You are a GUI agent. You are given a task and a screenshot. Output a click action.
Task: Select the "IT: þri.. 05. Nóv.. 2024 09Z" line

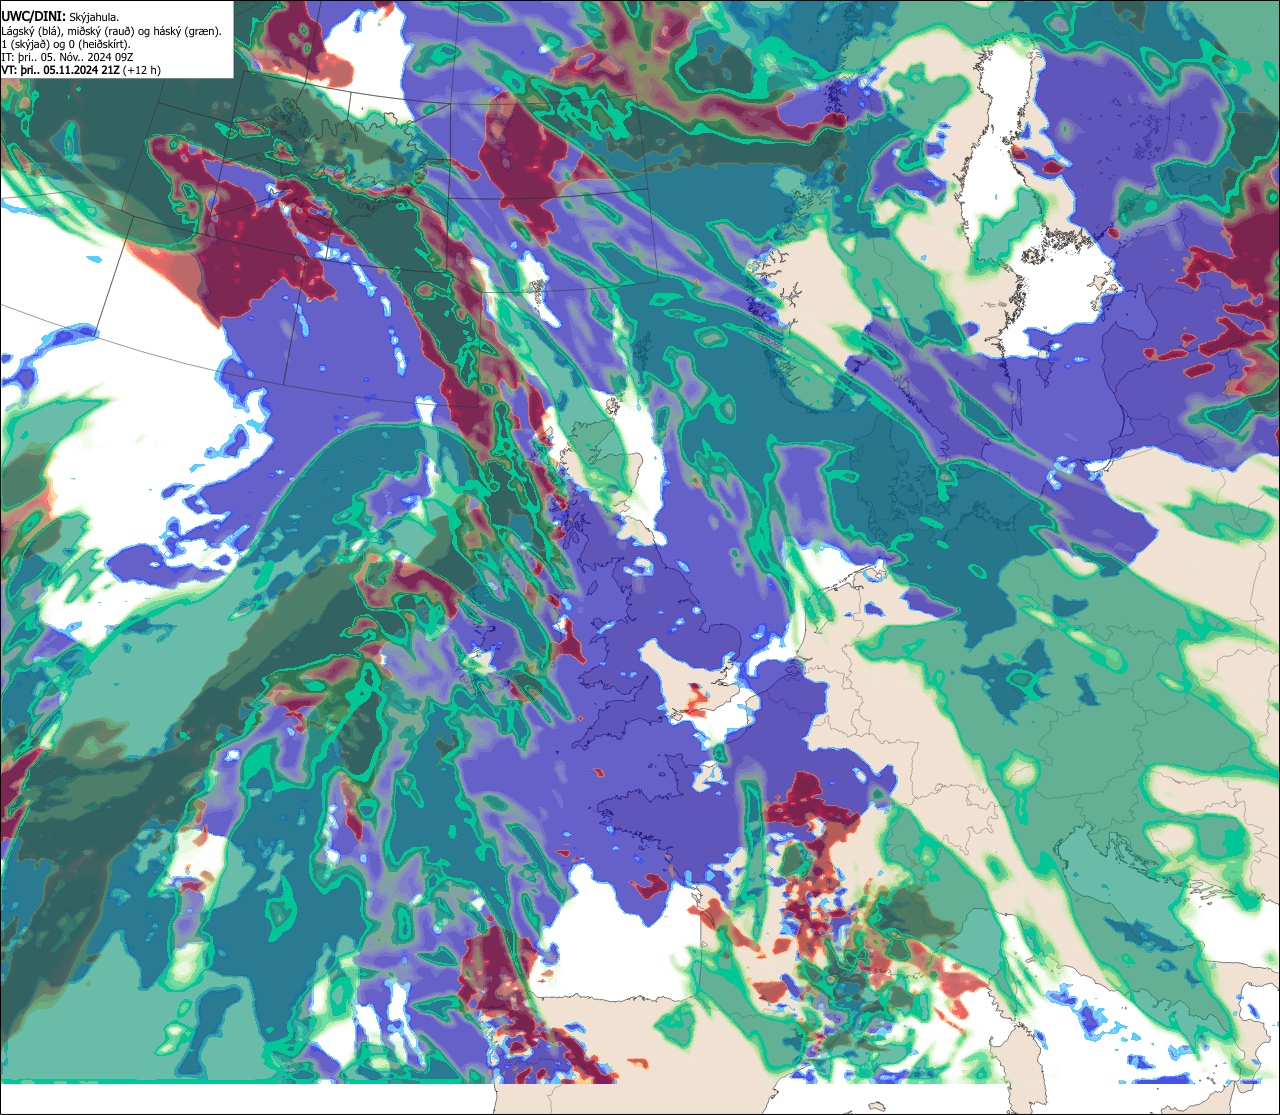coord(68,57)
